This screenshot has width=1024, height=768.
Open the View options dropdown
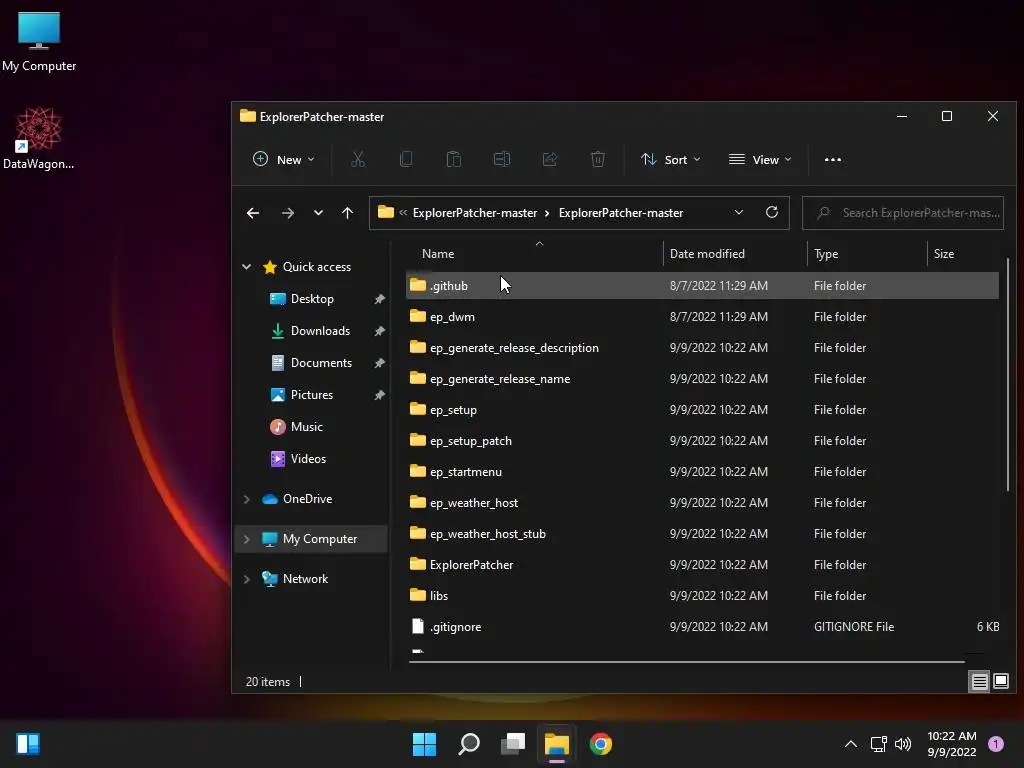click(x=760, y=159)
